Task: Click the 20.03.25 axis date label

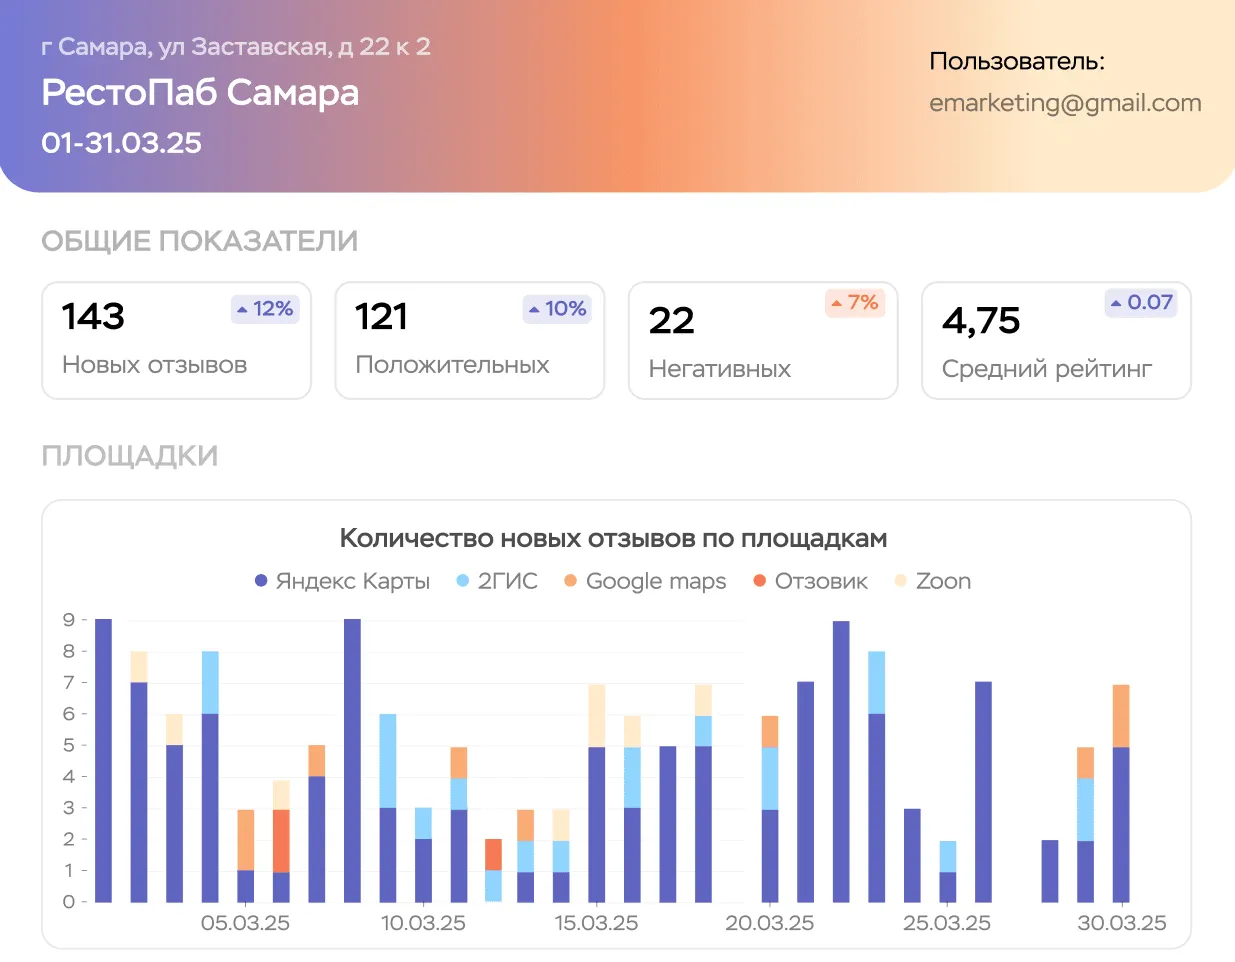Action: 769,923
